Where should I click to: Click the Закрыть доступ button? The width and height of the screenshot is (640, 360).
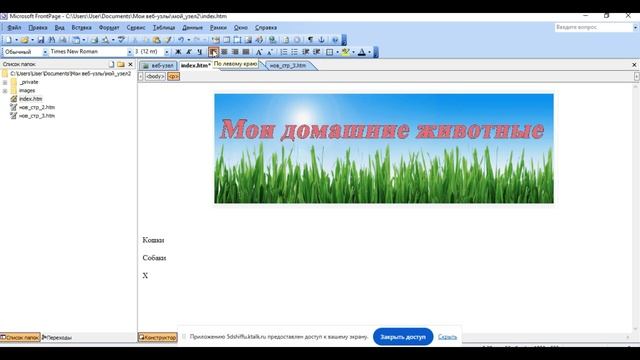click(403, 337)
